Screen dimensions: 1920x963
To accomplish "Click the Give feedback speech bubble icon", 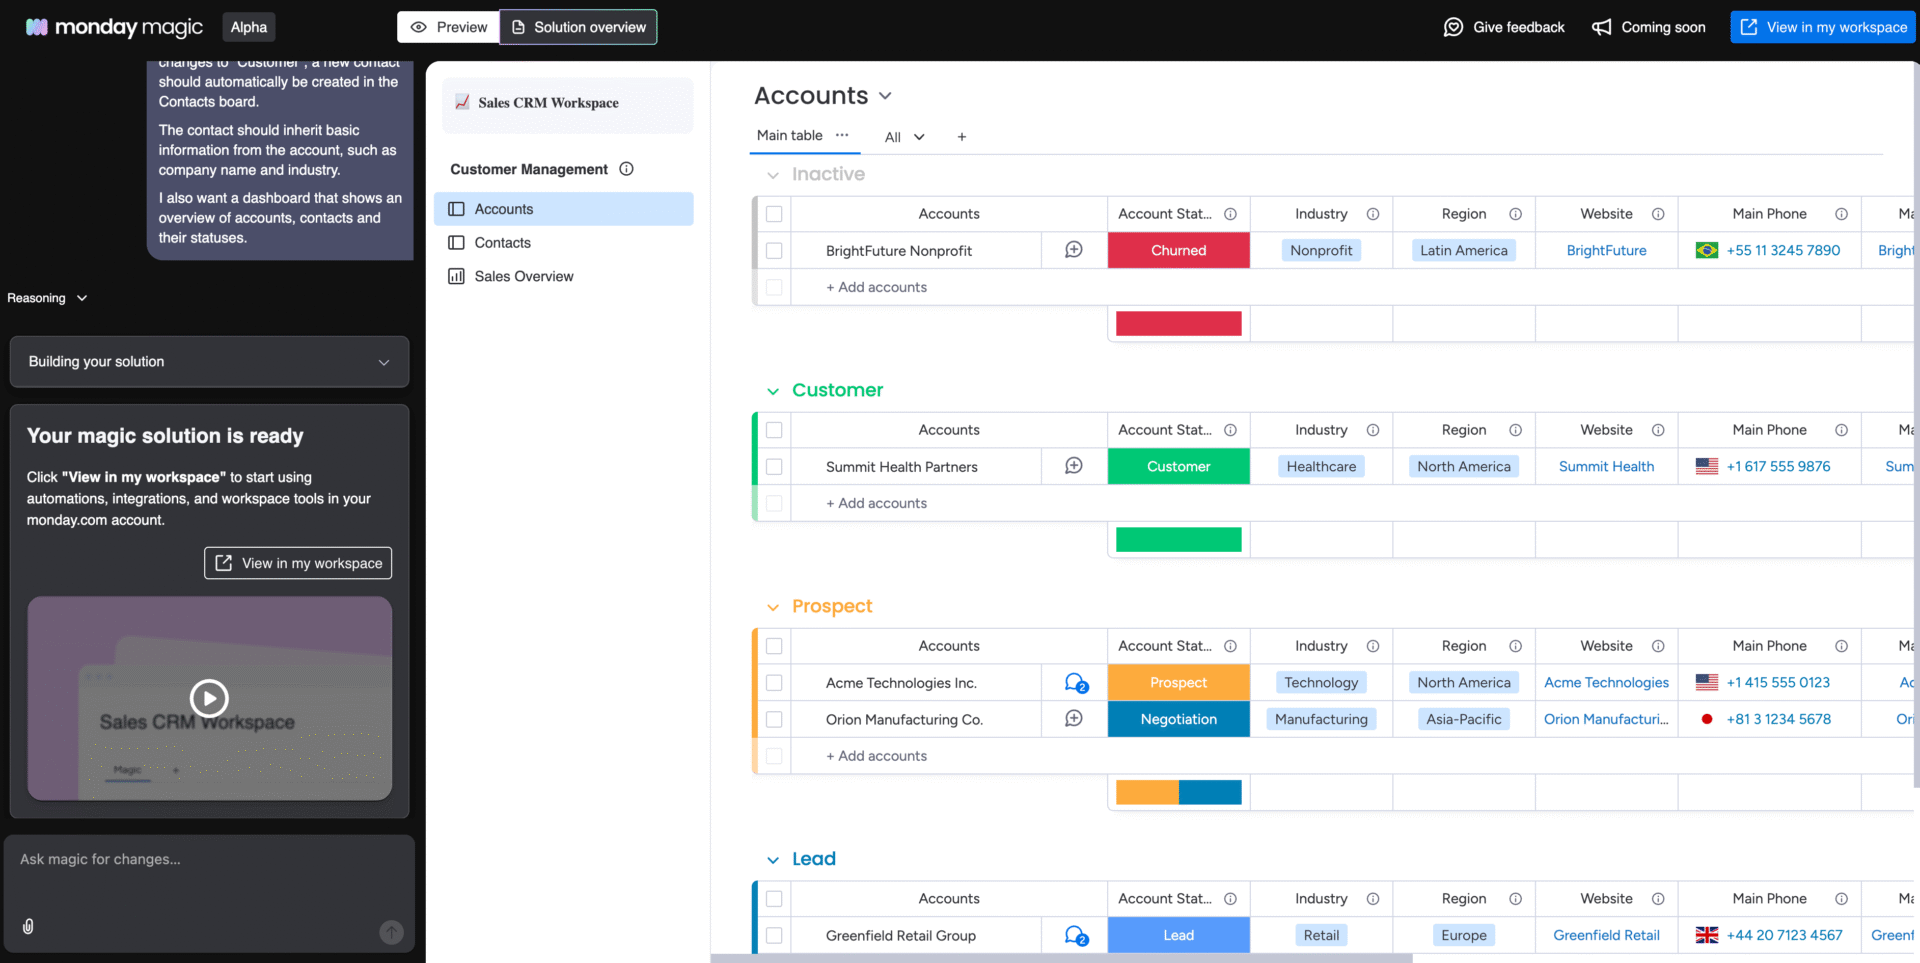I will (x=1453, y=27).
